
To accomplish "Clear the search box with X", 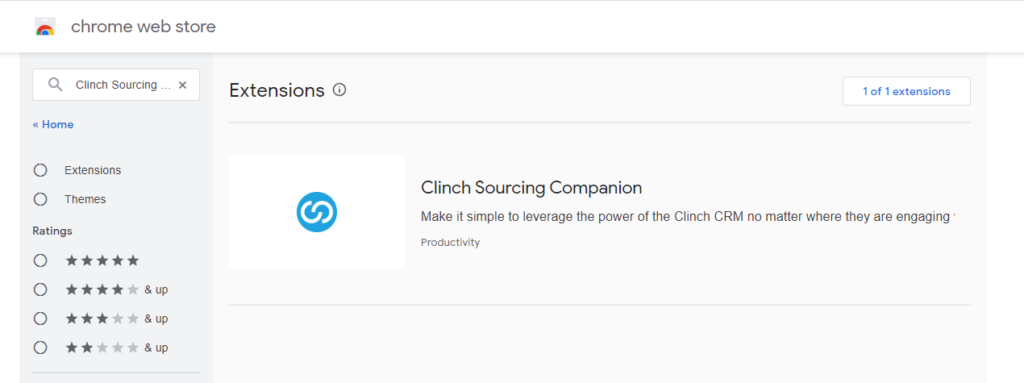I will coord(182,85).
